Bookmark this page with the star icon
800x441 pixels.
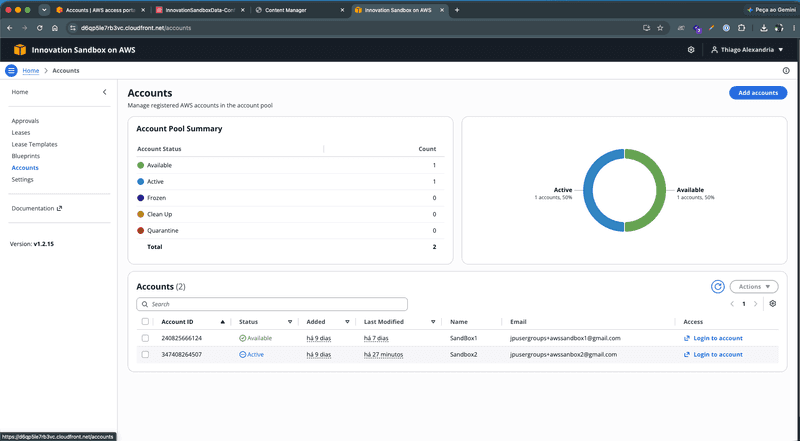(x=660, y=28)
